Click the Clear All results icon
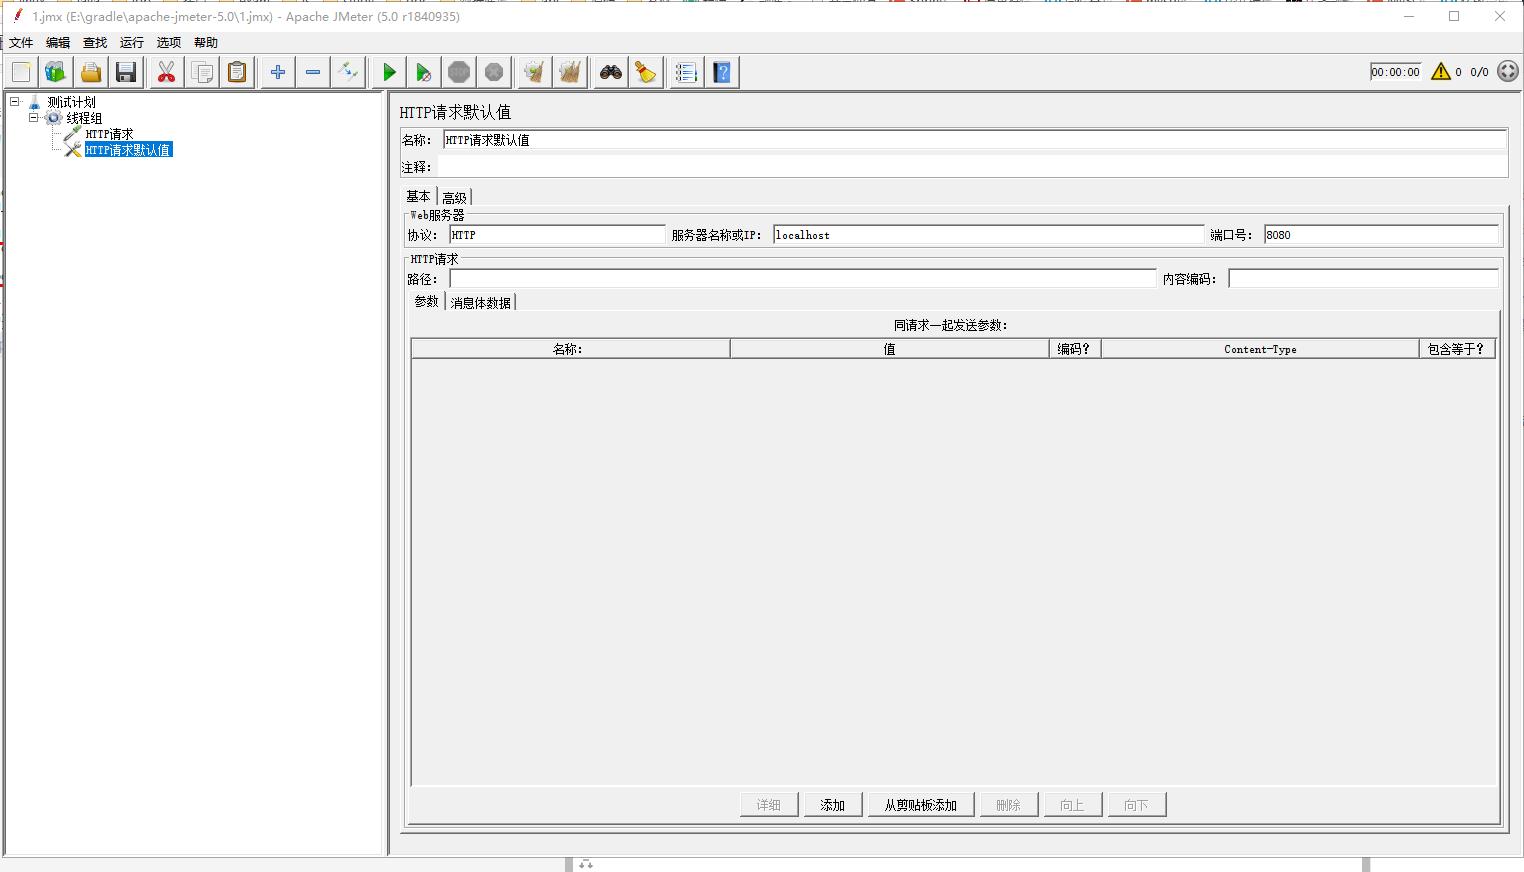Screen dimensions: 1524x872 tap(570, 72)
